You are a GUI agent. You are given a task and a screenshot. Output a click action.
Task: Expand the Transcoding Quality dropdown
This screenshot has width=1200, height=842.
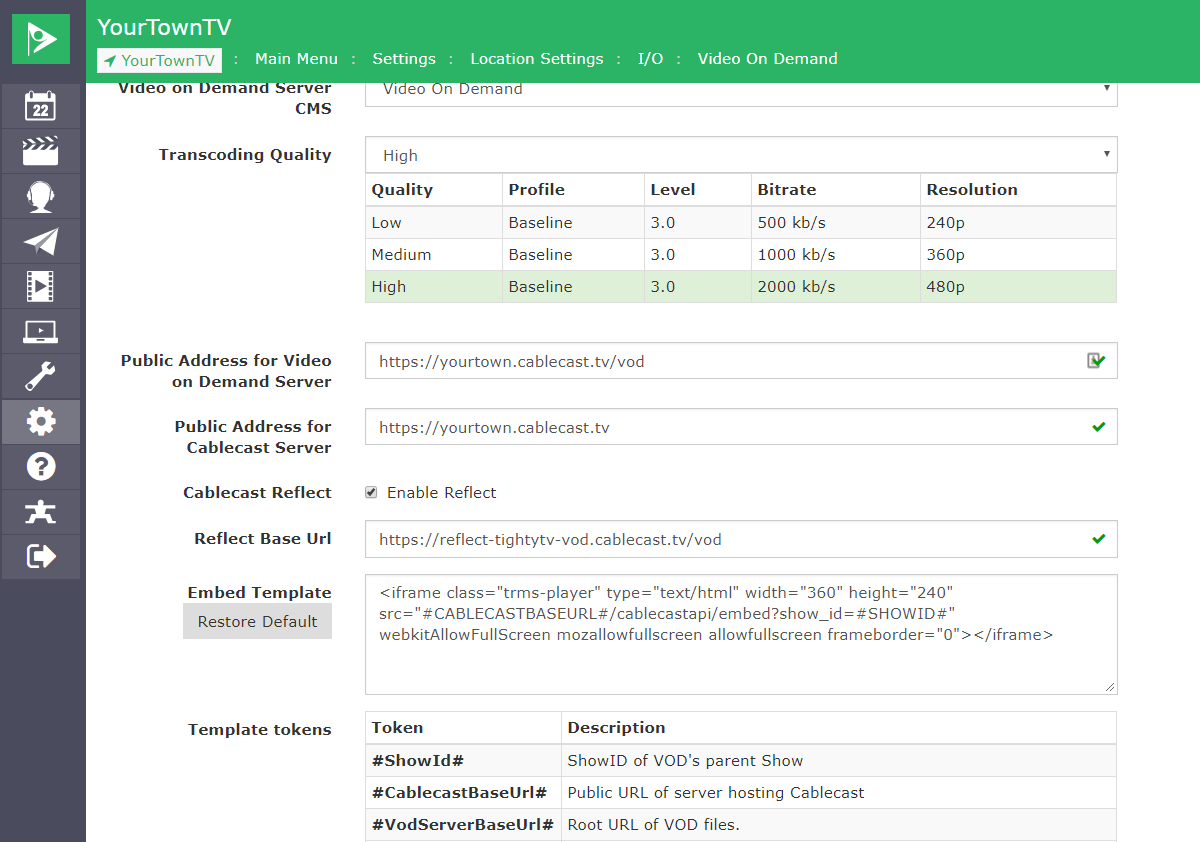coord(740,155)
